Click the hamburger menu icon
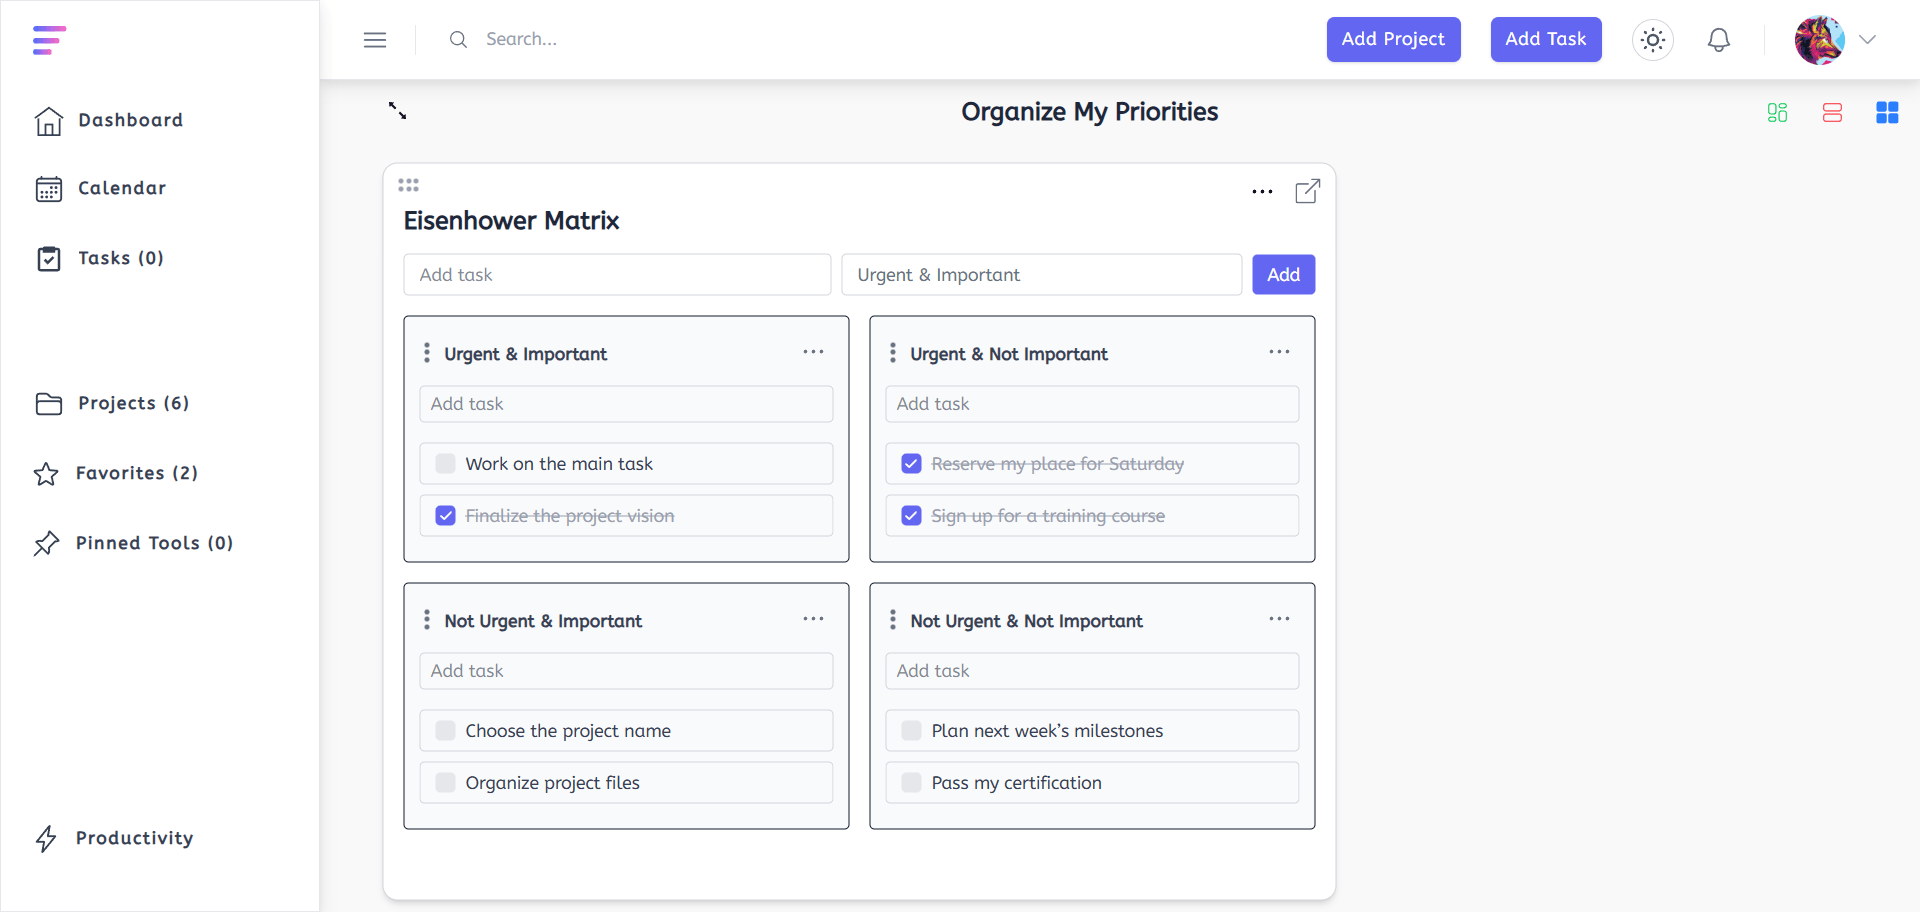Screen dimensions: 1920x912 [x=375, y=40]
